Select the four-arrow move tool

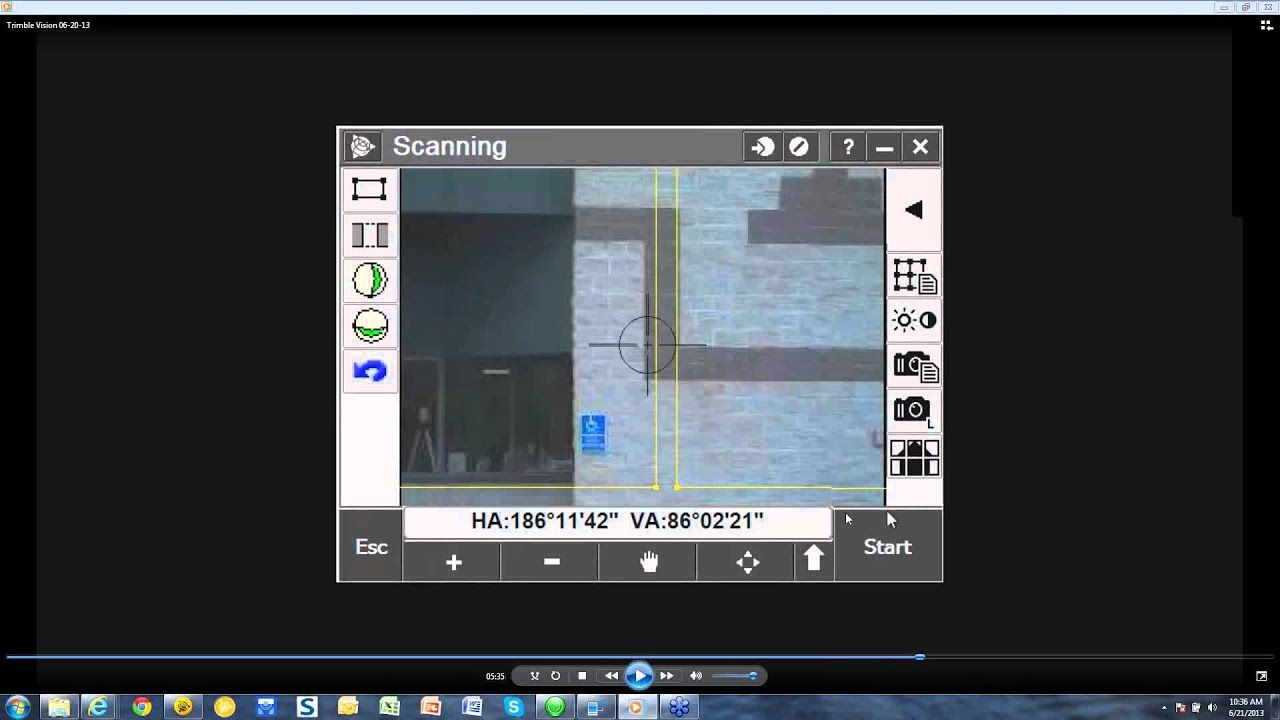(747, 562)
